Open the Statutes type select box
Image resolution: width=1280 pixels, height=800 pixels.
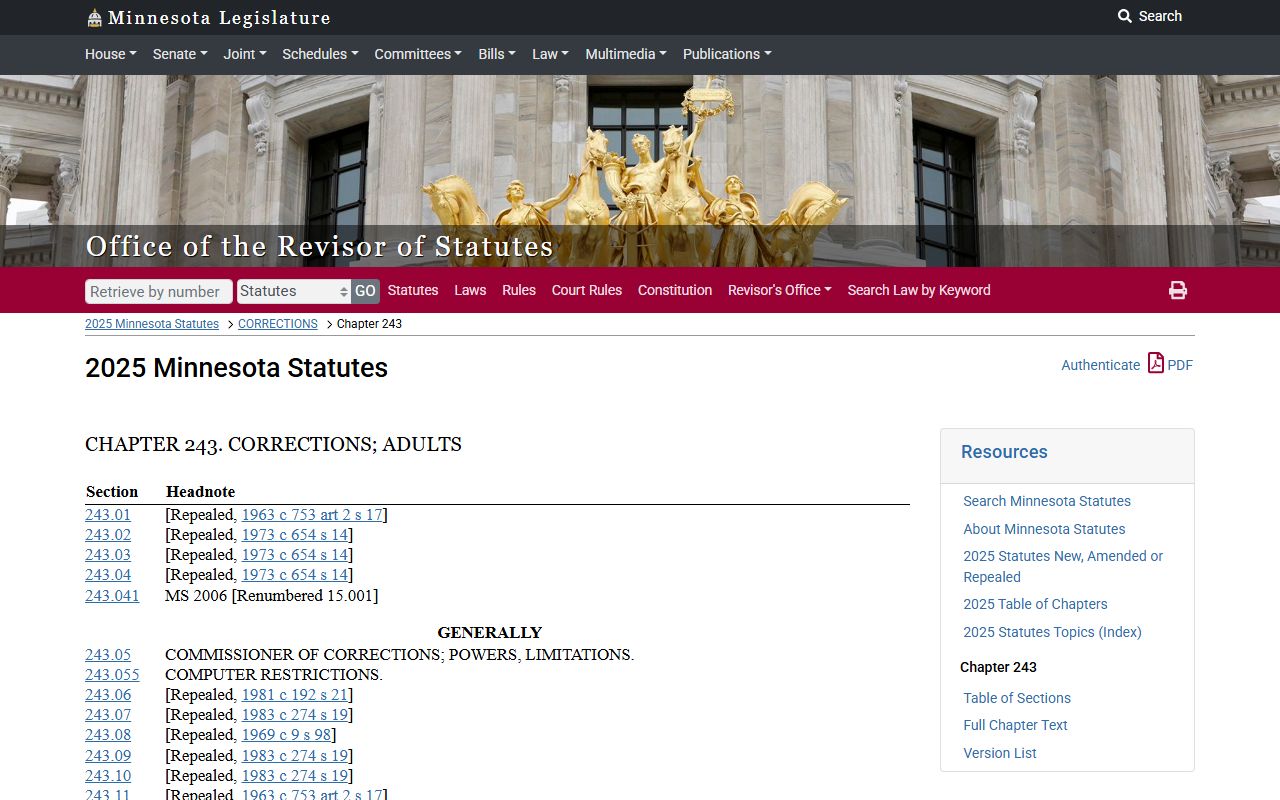(x=294, y=291)
